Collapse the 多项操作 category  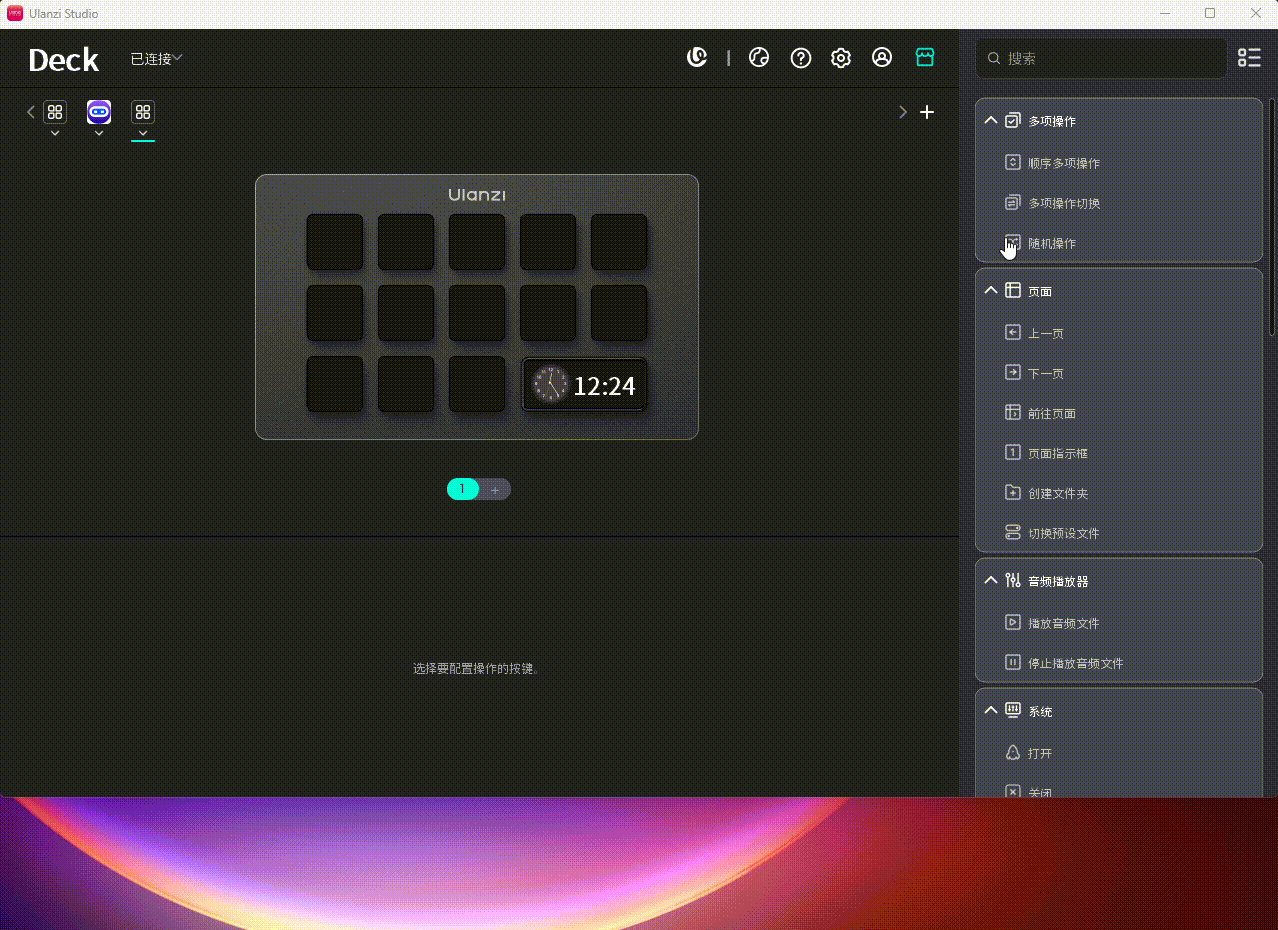991,121
